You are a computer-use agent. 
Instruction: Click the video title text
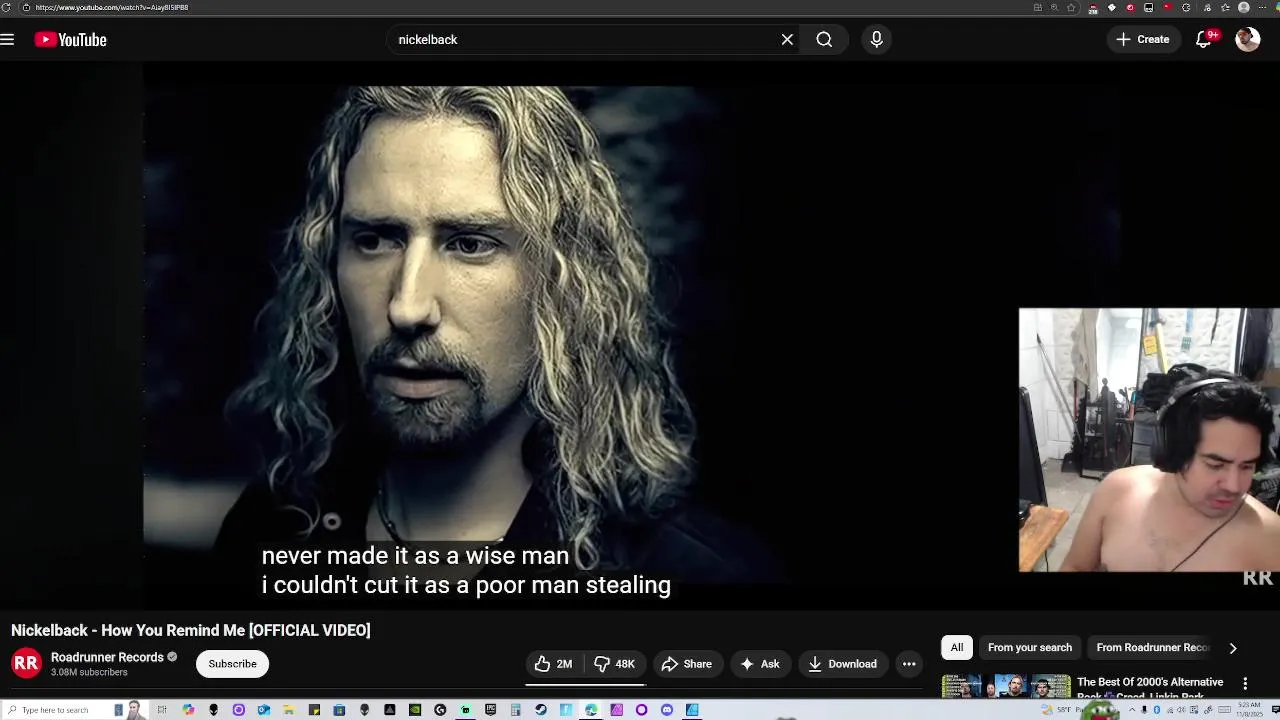(191, 630)
